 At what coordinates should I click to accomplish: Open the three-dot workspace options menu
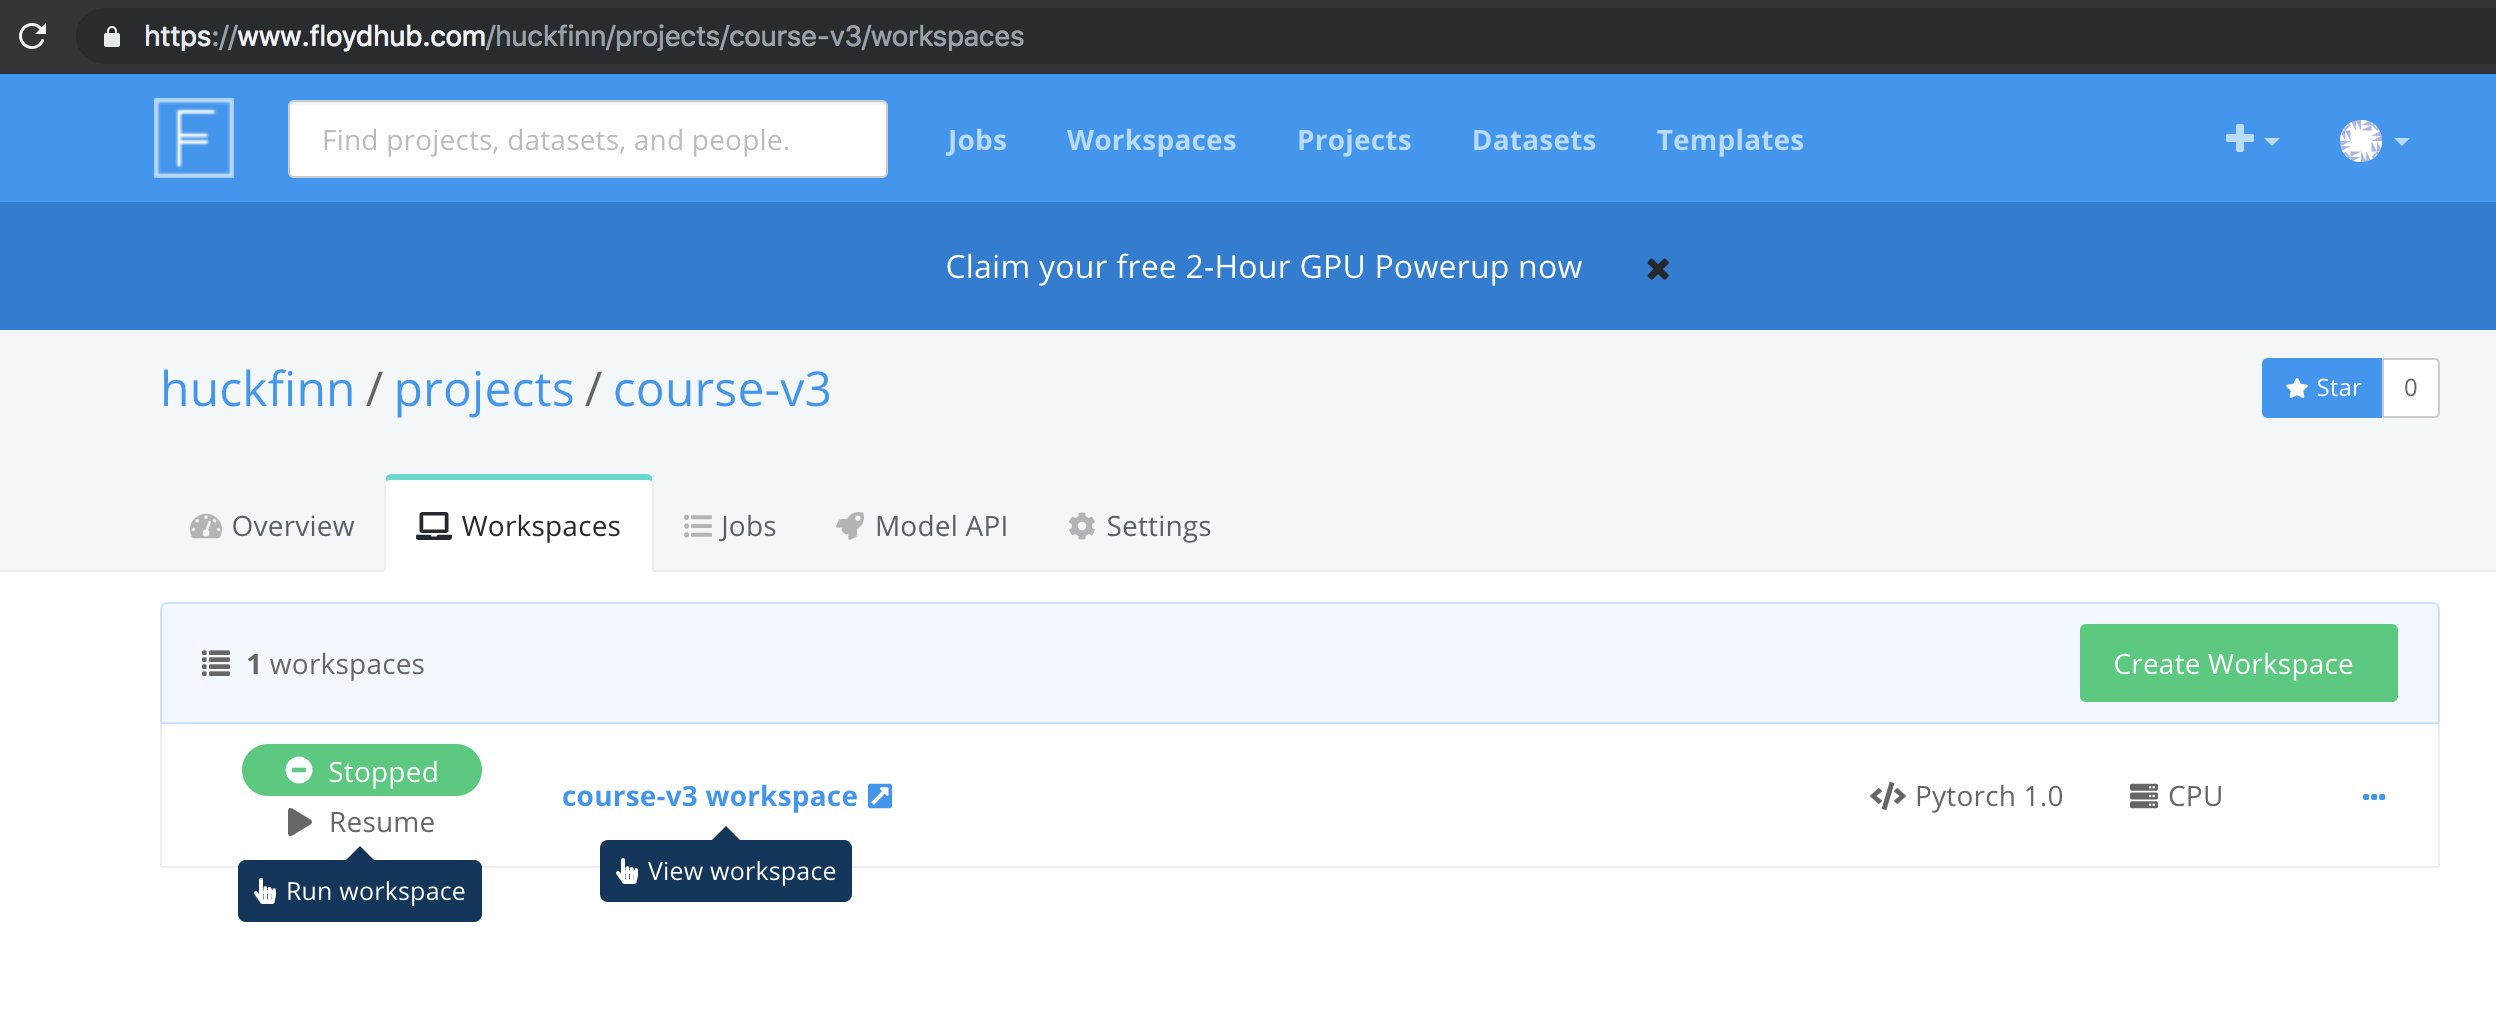click(x=2373, y=797)
